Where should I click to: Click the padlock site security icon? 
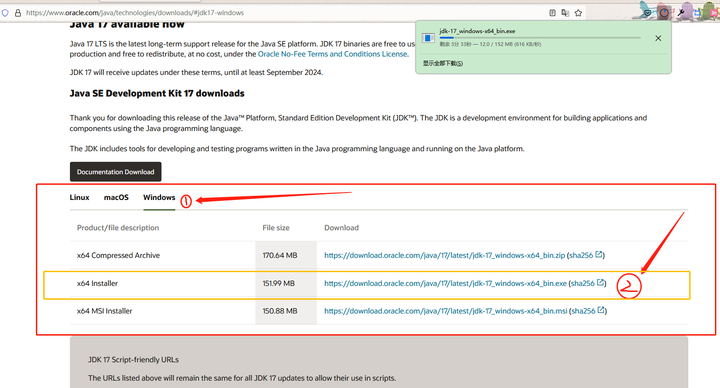coord(18,13)
